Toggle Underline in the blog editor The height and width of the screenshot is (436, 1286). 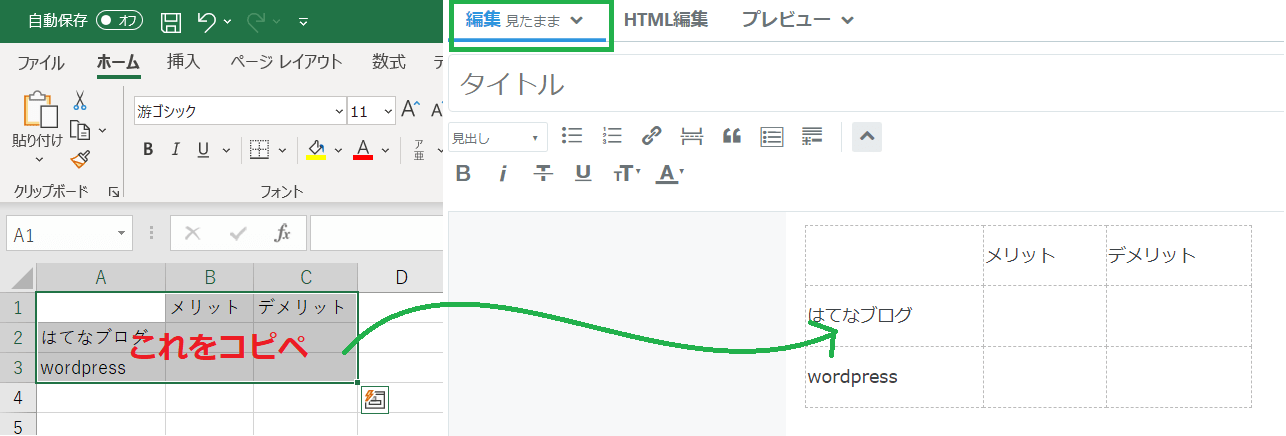pos(583,174)
